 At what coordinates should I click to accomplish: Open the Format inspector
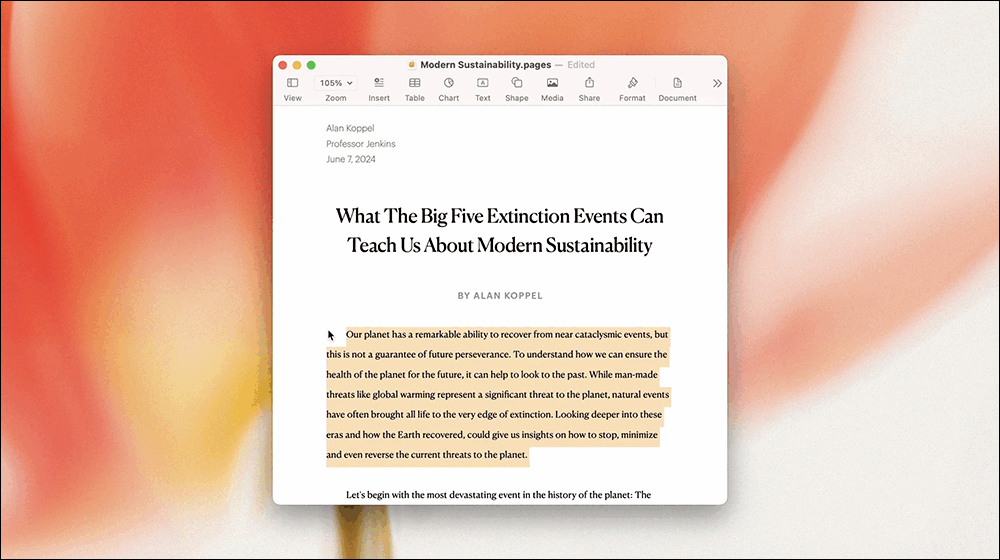click(632, 83)
